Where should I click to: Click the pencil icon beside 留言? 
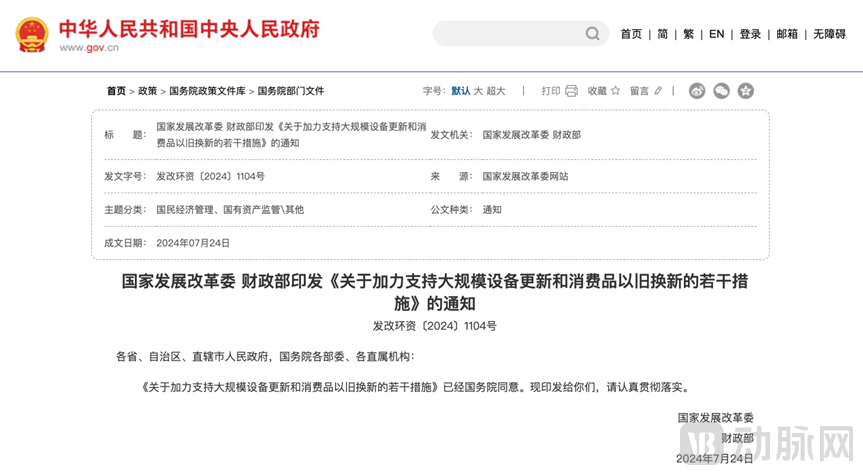pos(658,91)
